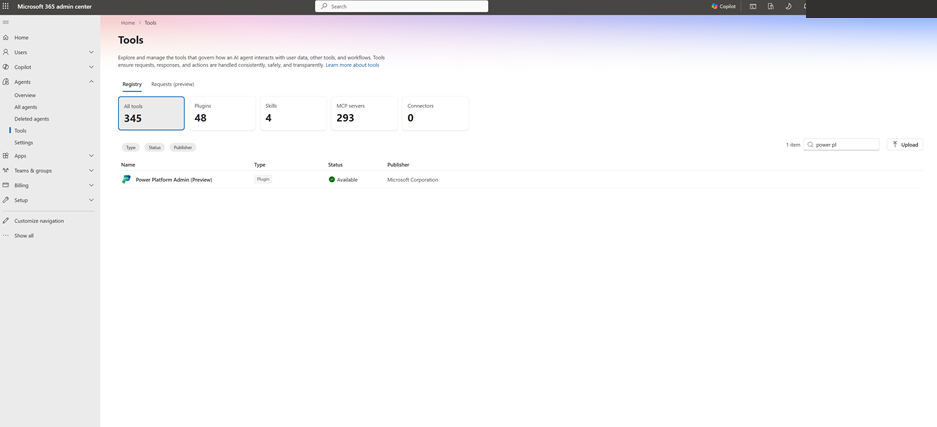
Task: Expand the Teams & groups section
Action: 91,171
